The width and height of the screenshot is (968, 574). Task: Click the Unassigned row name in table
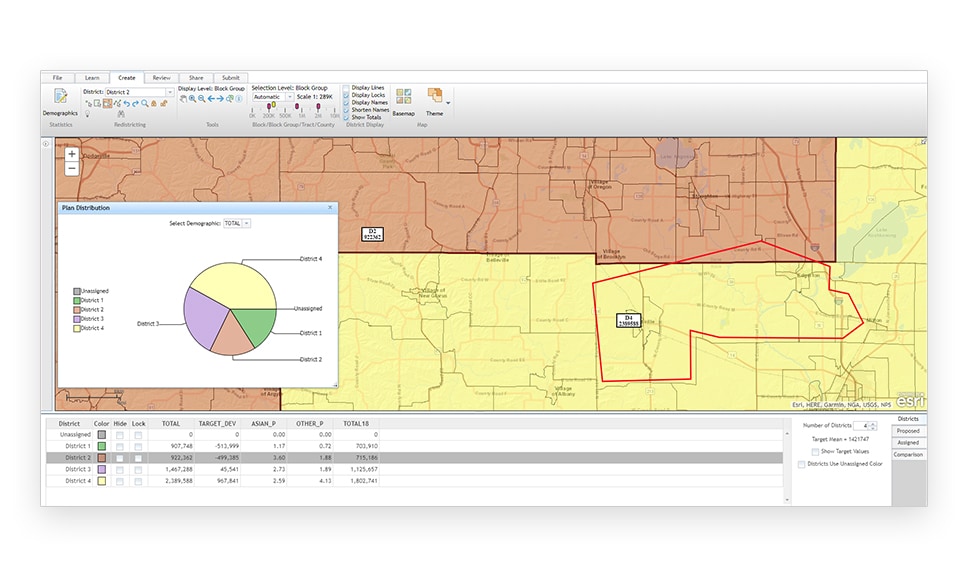(x=75, y=435)
